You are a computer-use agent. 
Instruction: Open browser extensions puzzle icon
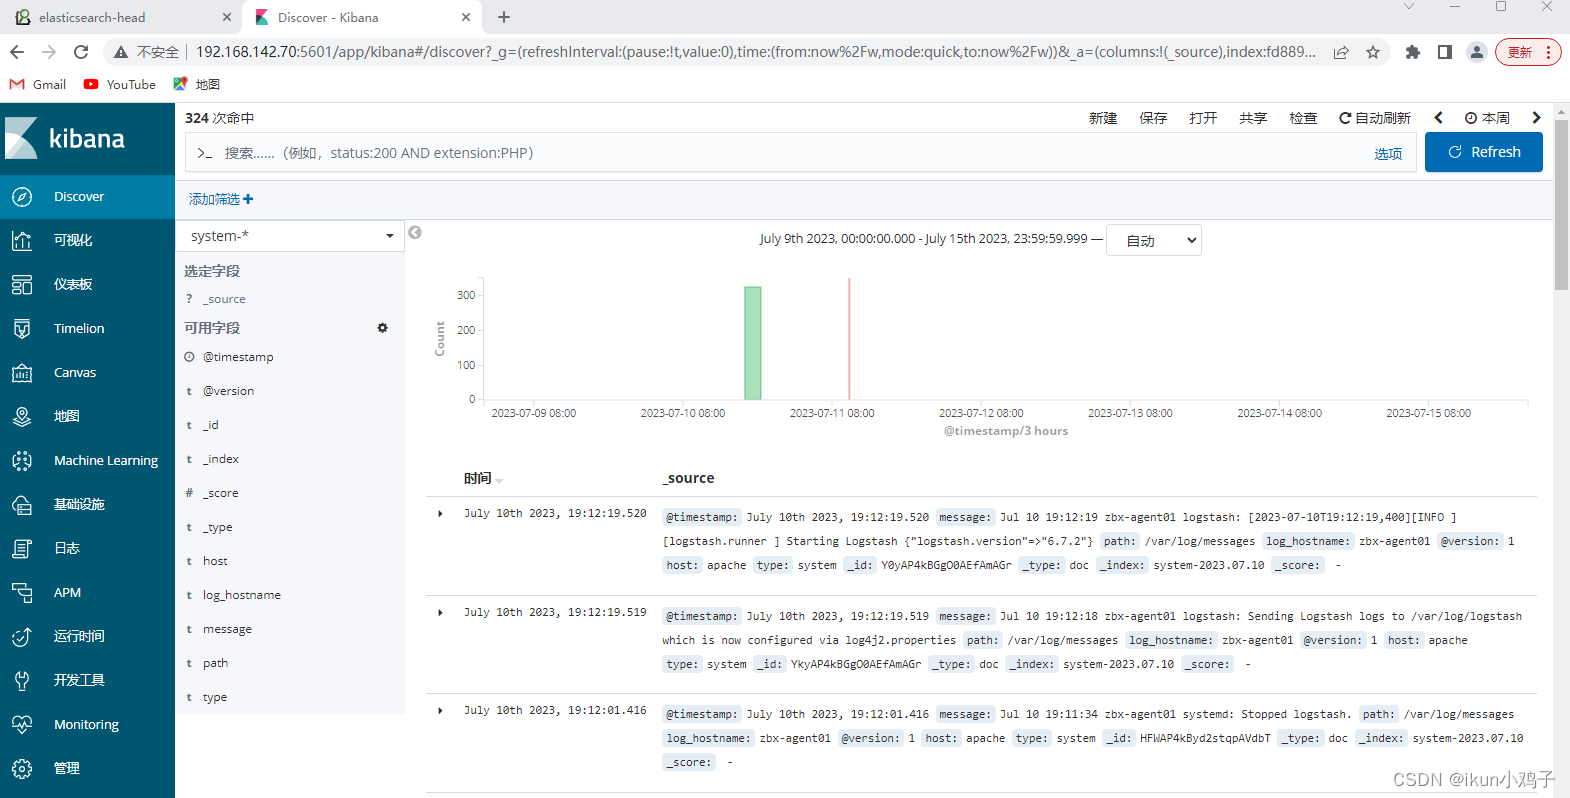1413,52
